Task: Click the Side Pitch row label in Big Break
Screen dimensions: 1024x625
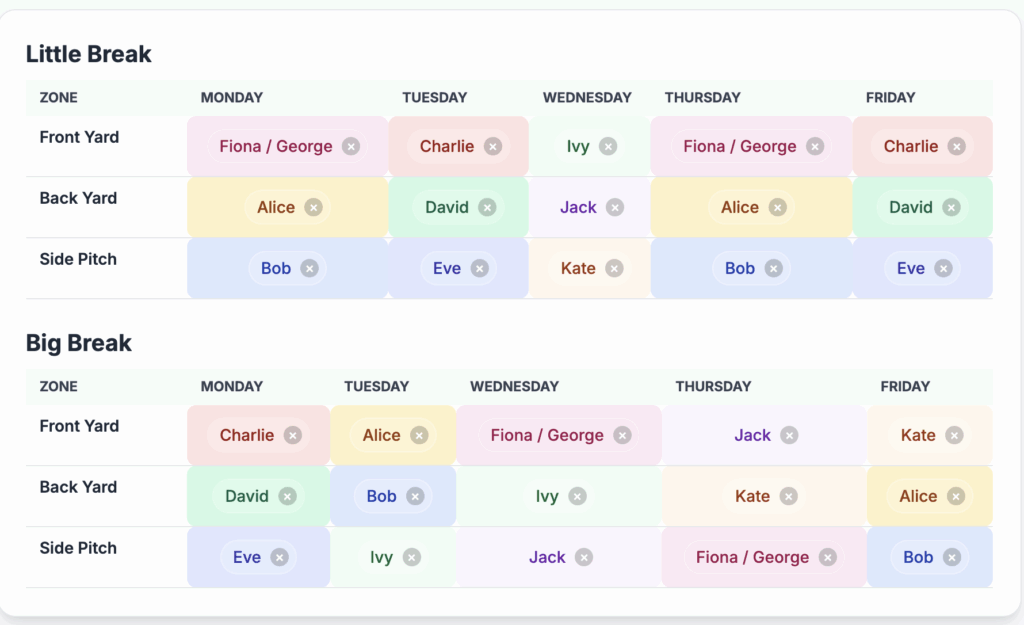Action: point(78,548)
